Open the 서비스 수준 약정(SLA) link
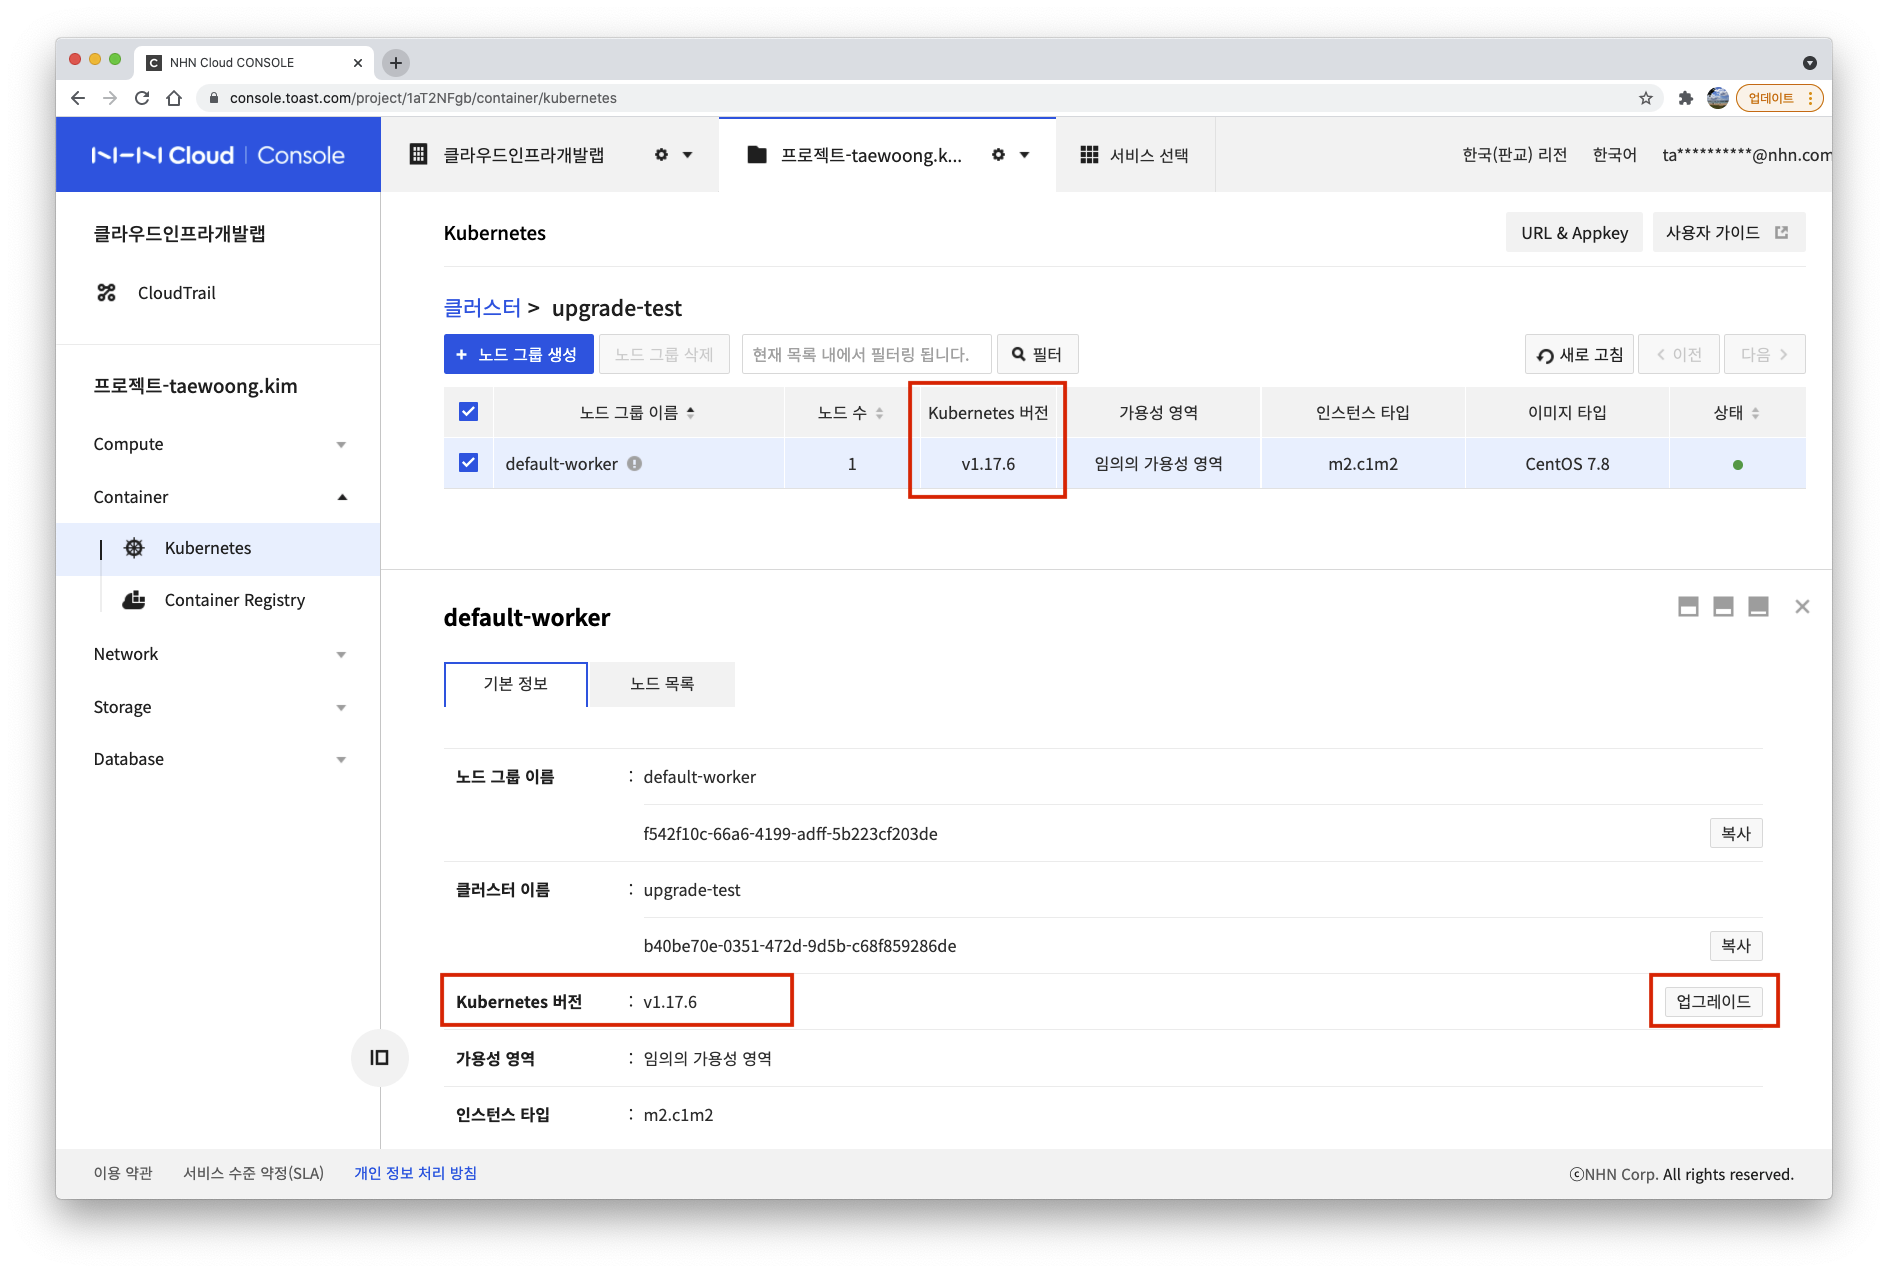This screenshot has height=1273, width=1888. point(253,1173)
